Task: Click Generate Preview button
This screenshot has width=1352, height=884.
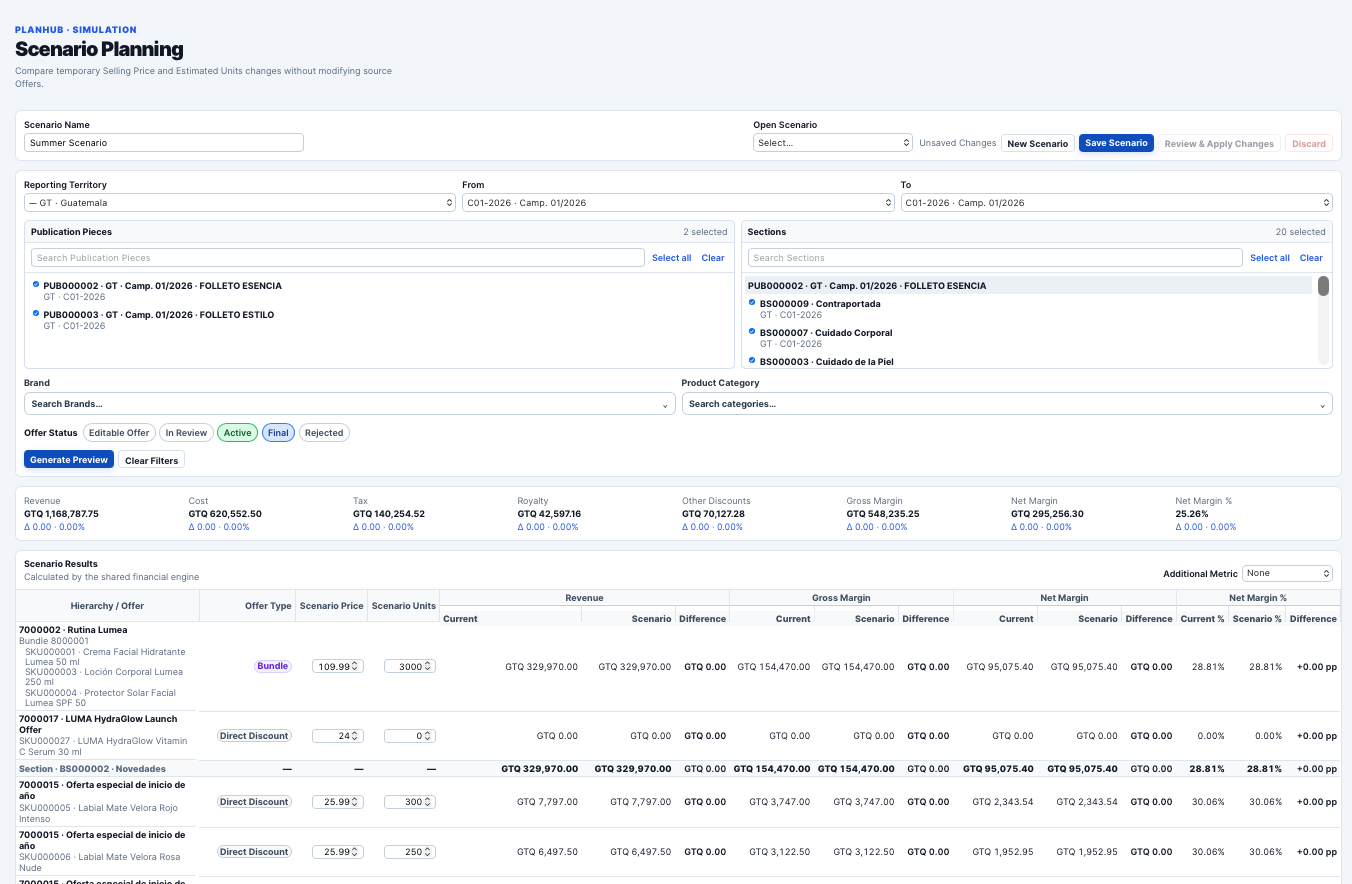Action: click(x=69, y=460)
